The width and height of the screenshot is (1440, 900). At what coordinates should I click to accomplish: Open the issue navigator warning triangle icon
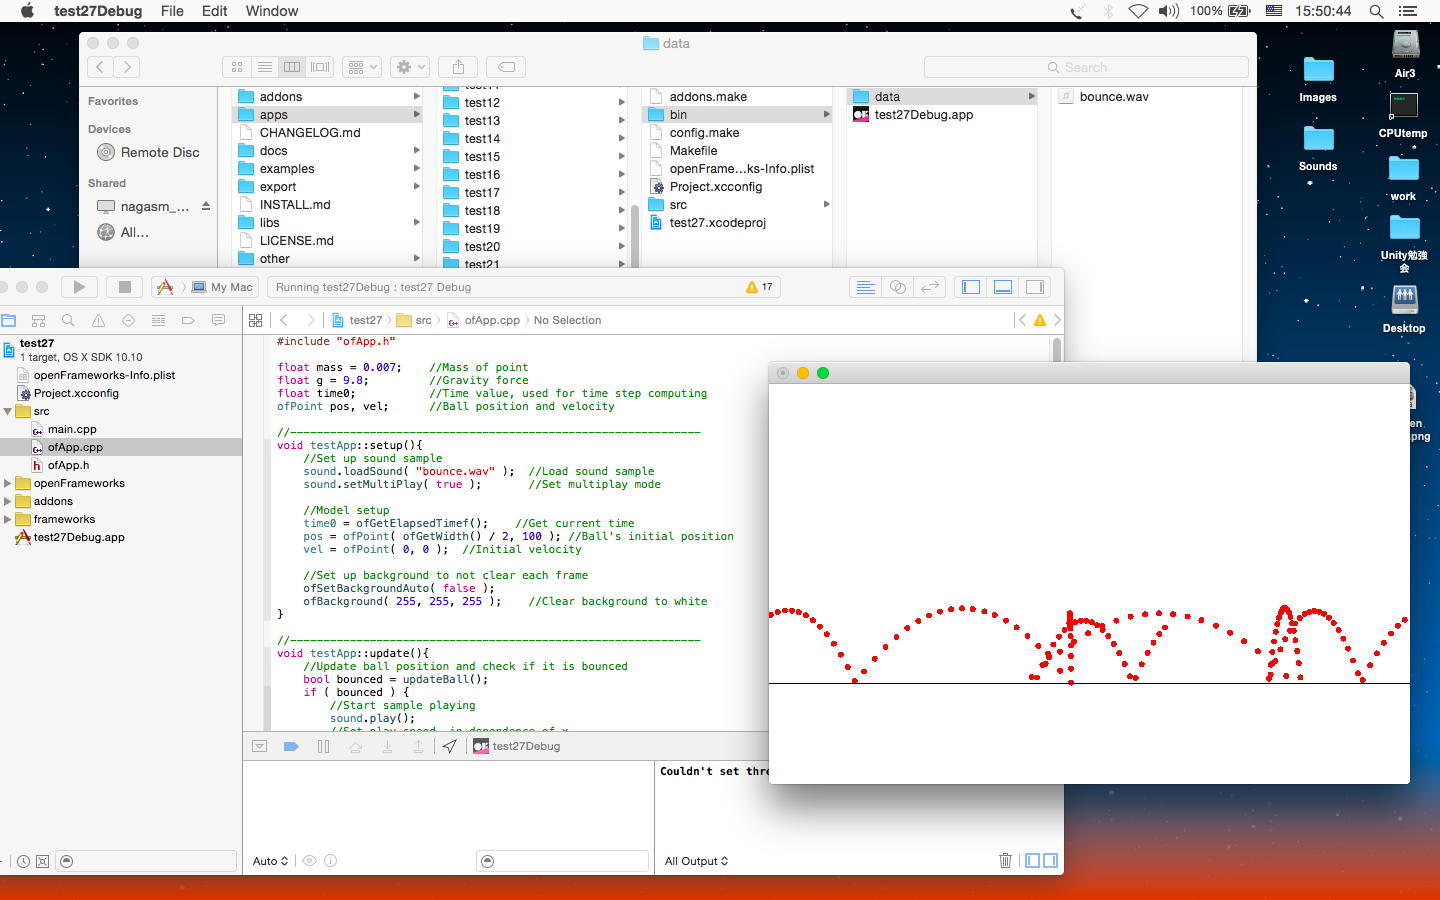pos(98,320)
